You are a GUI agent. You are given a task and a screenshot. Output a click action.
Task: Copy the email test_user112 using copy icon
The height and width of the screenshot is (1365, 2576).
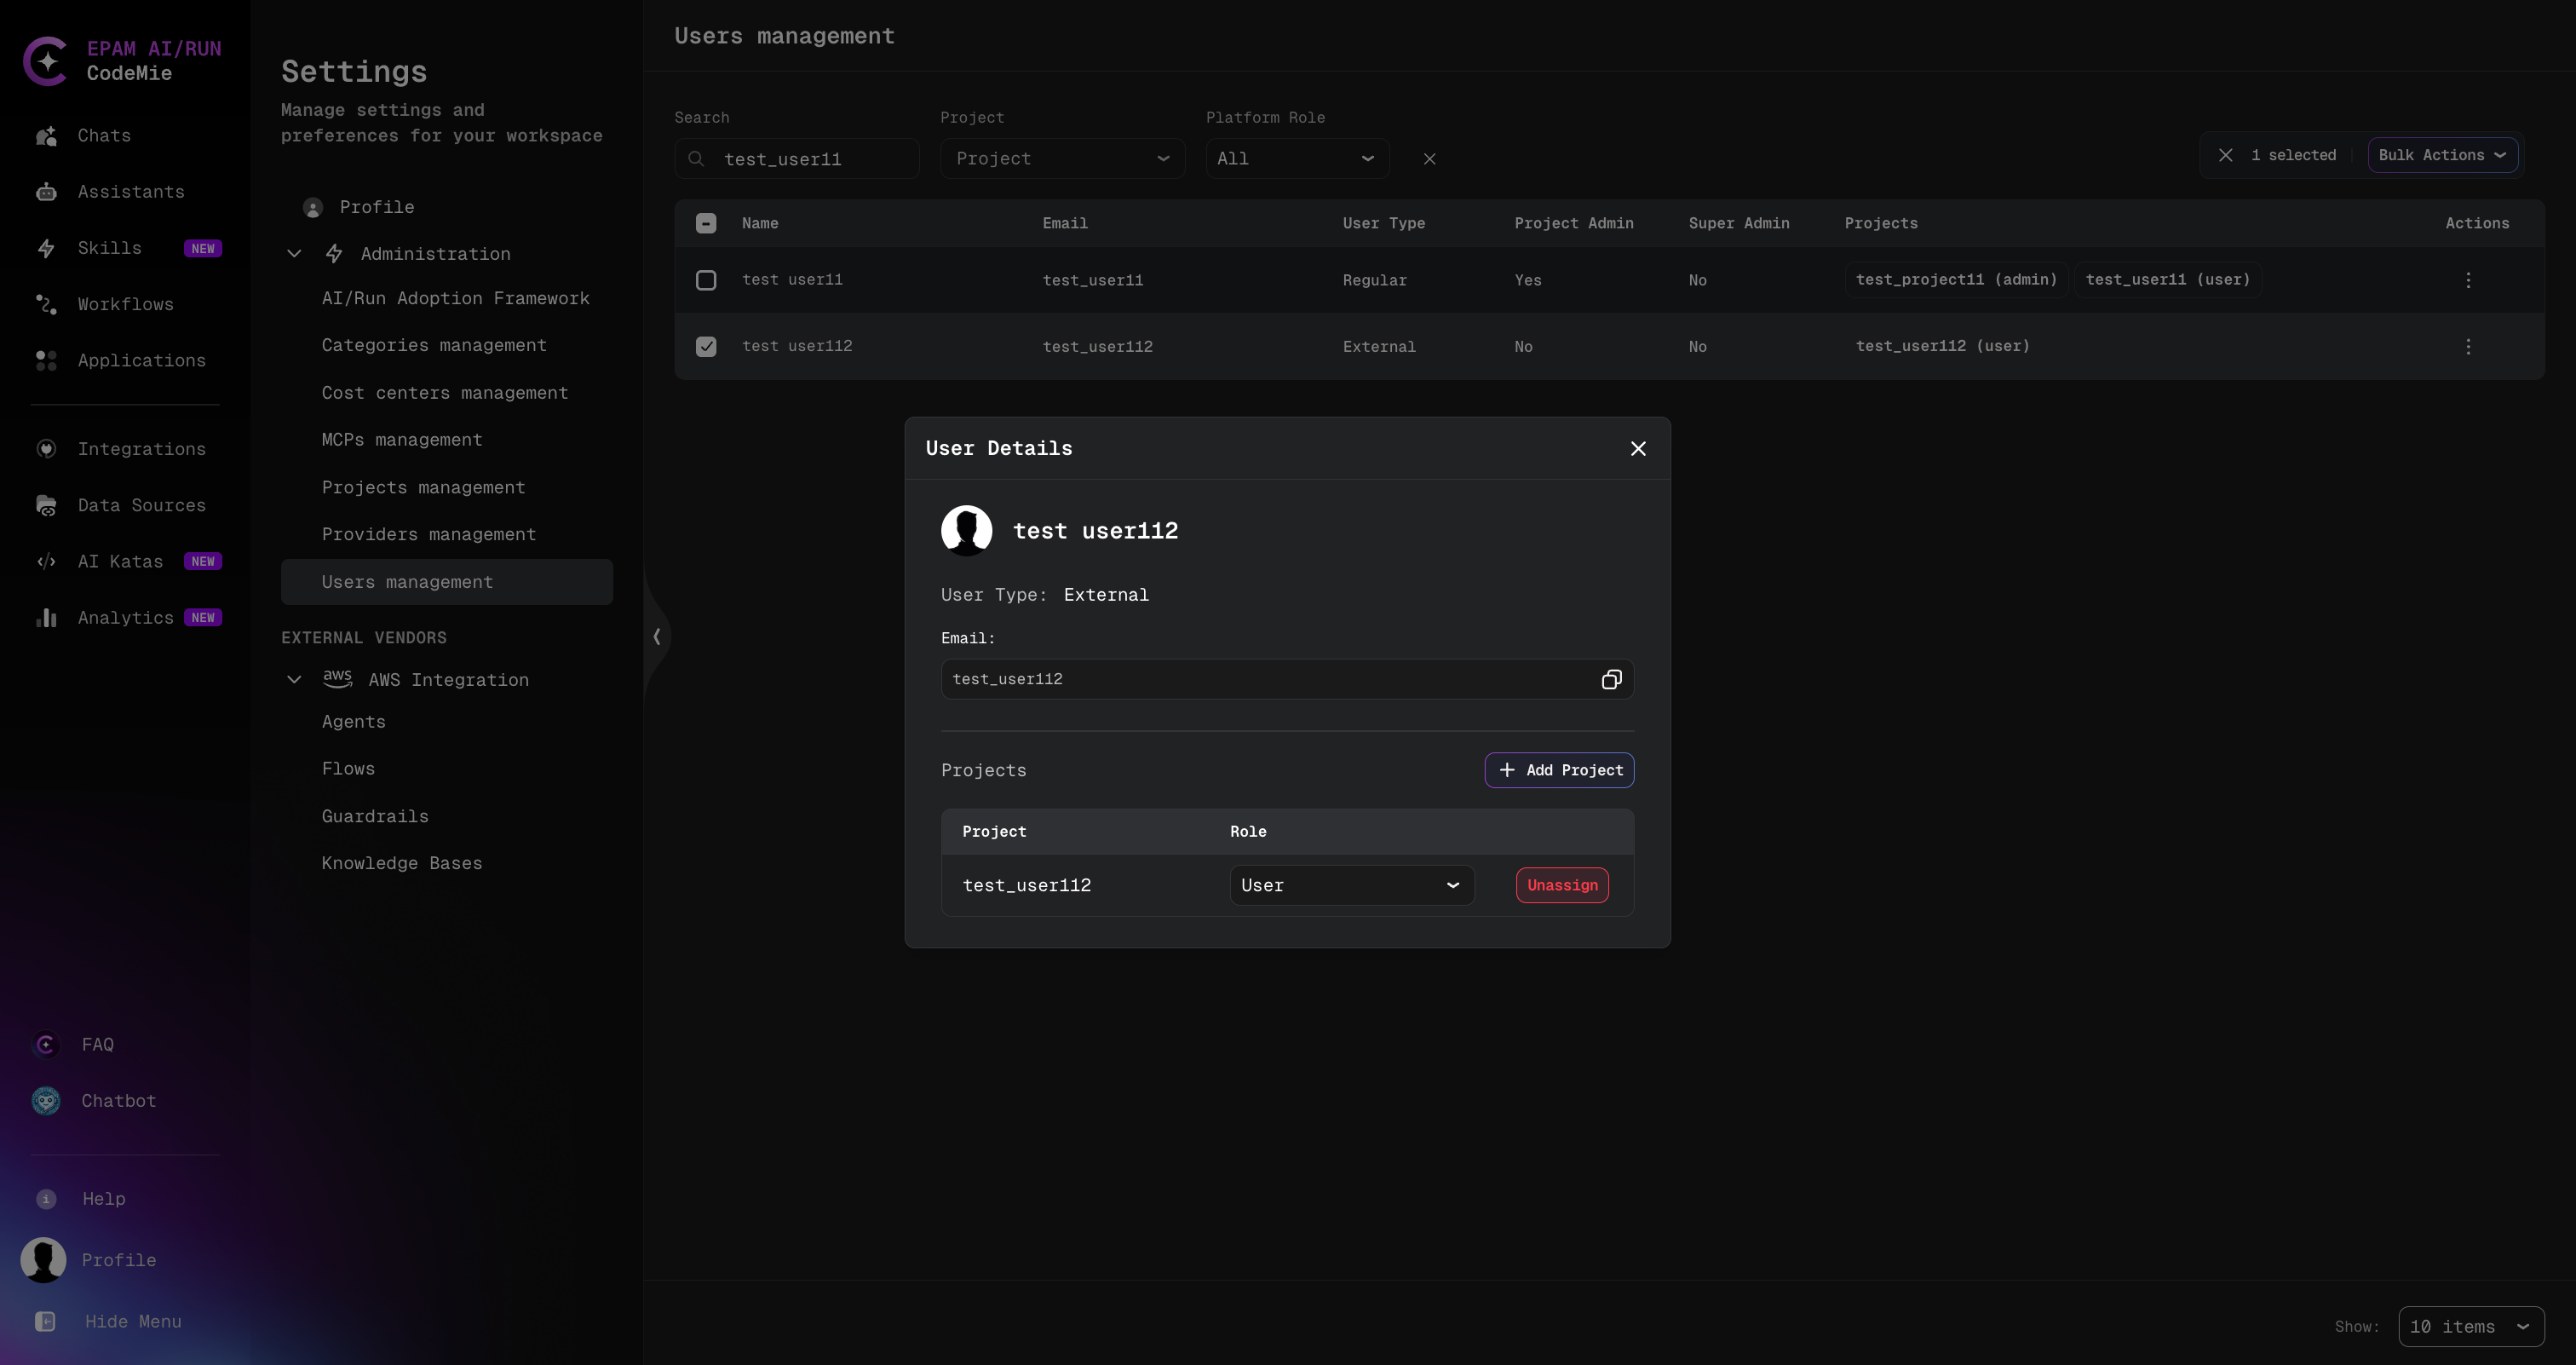[x=1610, y=679]
